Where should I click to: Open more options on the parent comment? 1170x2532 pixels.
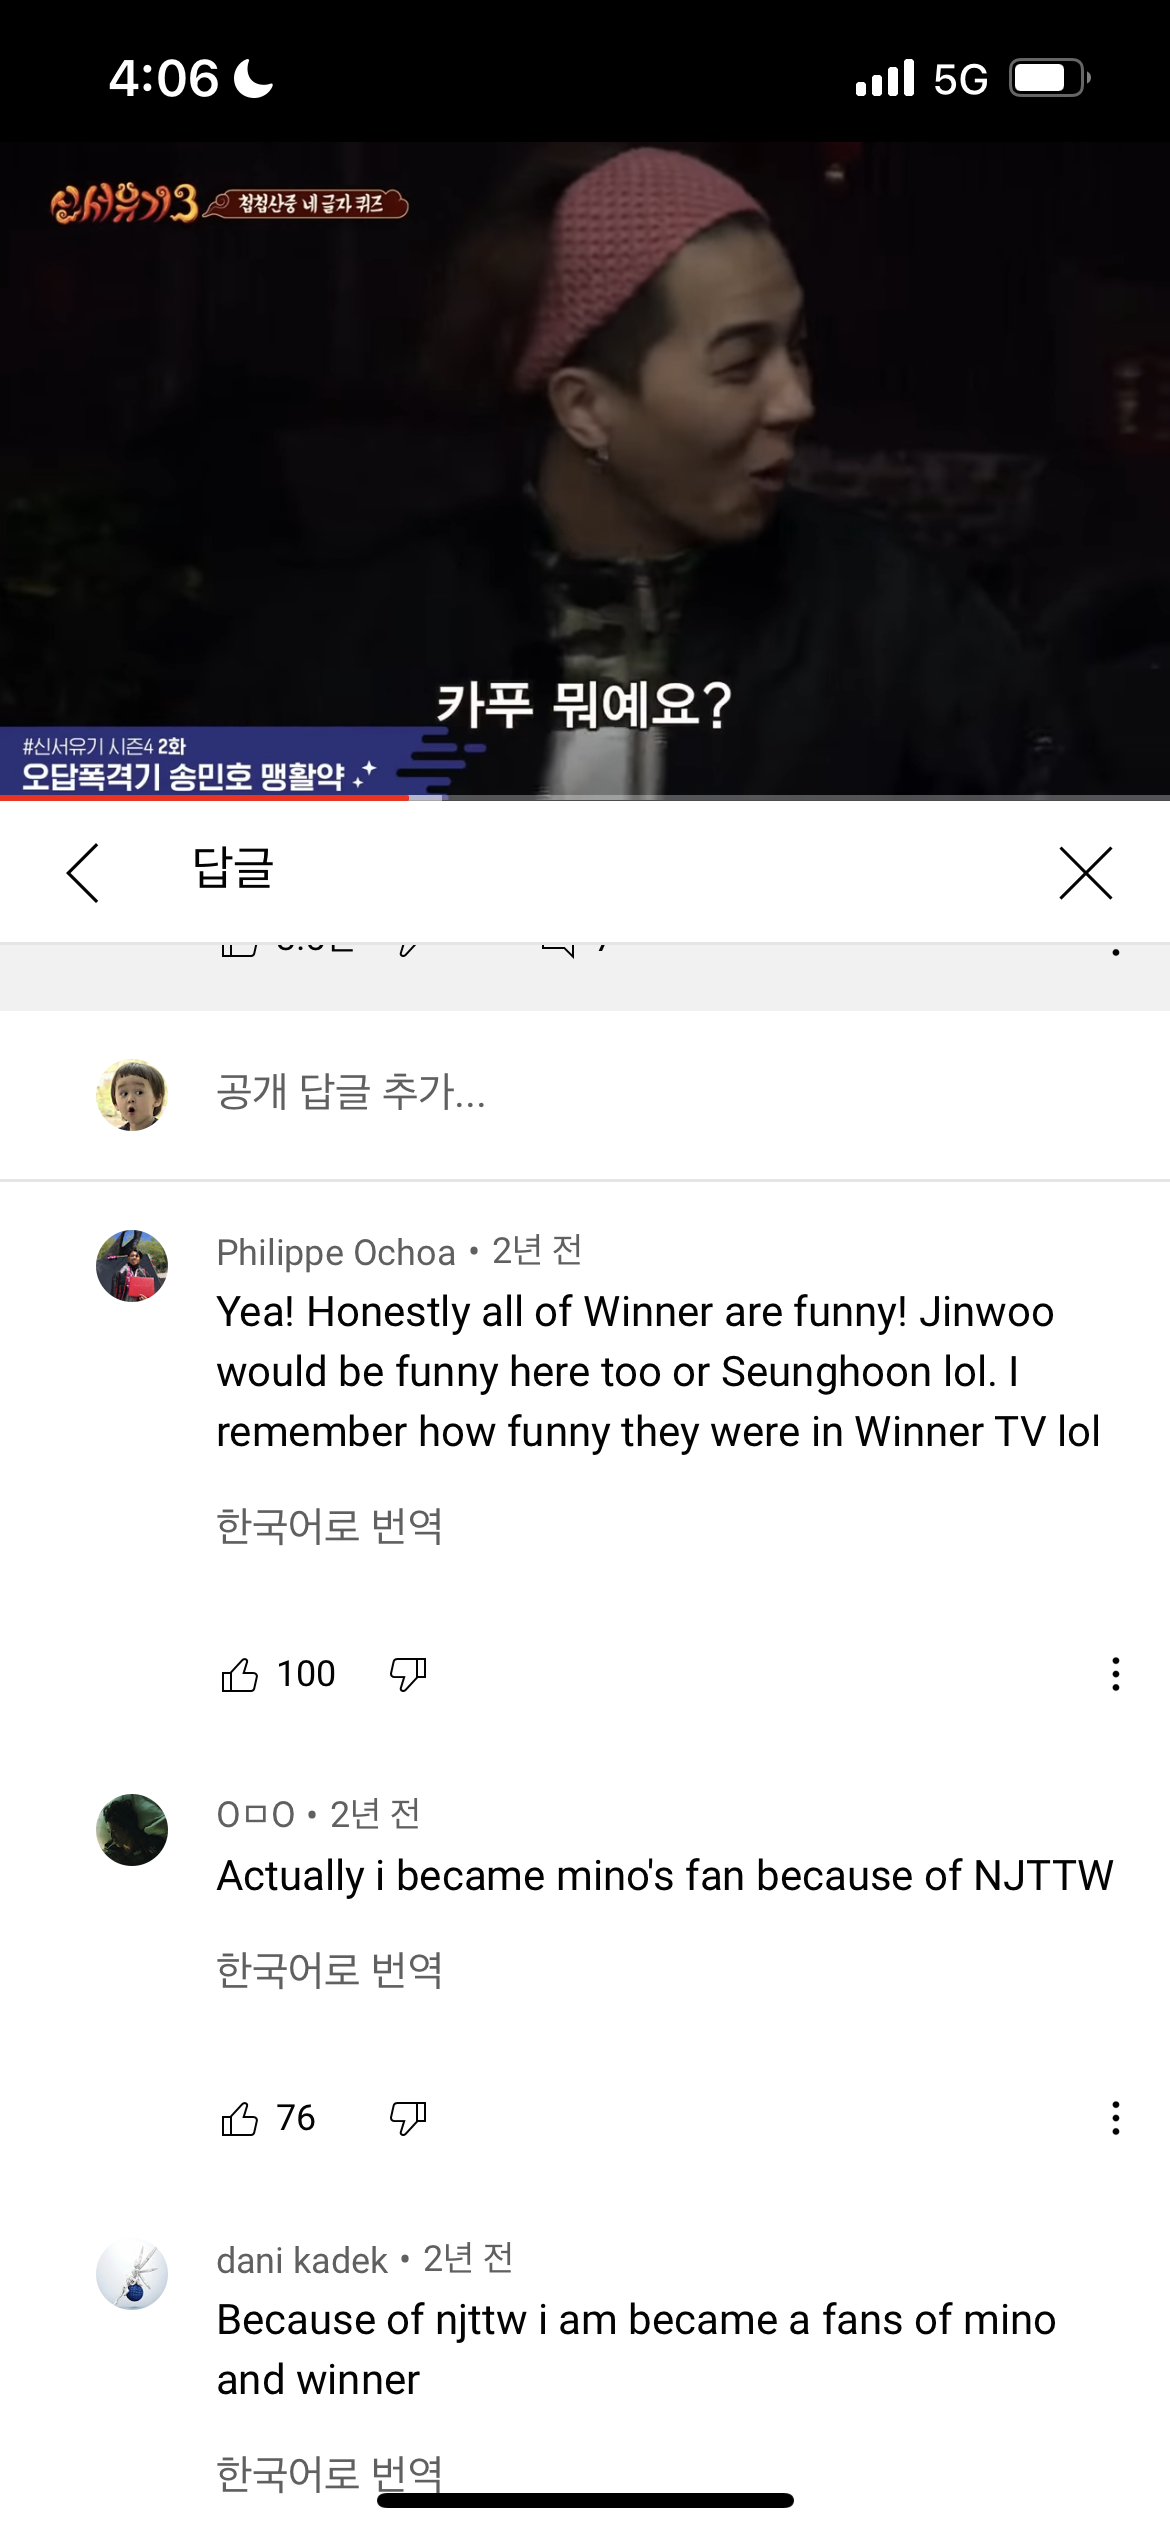pos(1115,950)
